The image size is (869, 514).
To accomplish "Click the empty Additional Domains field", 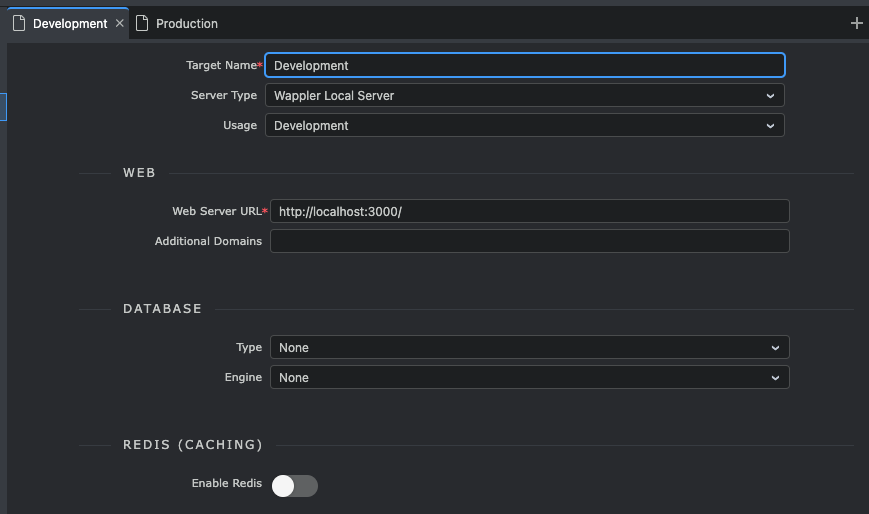I will tap(529, 241).
